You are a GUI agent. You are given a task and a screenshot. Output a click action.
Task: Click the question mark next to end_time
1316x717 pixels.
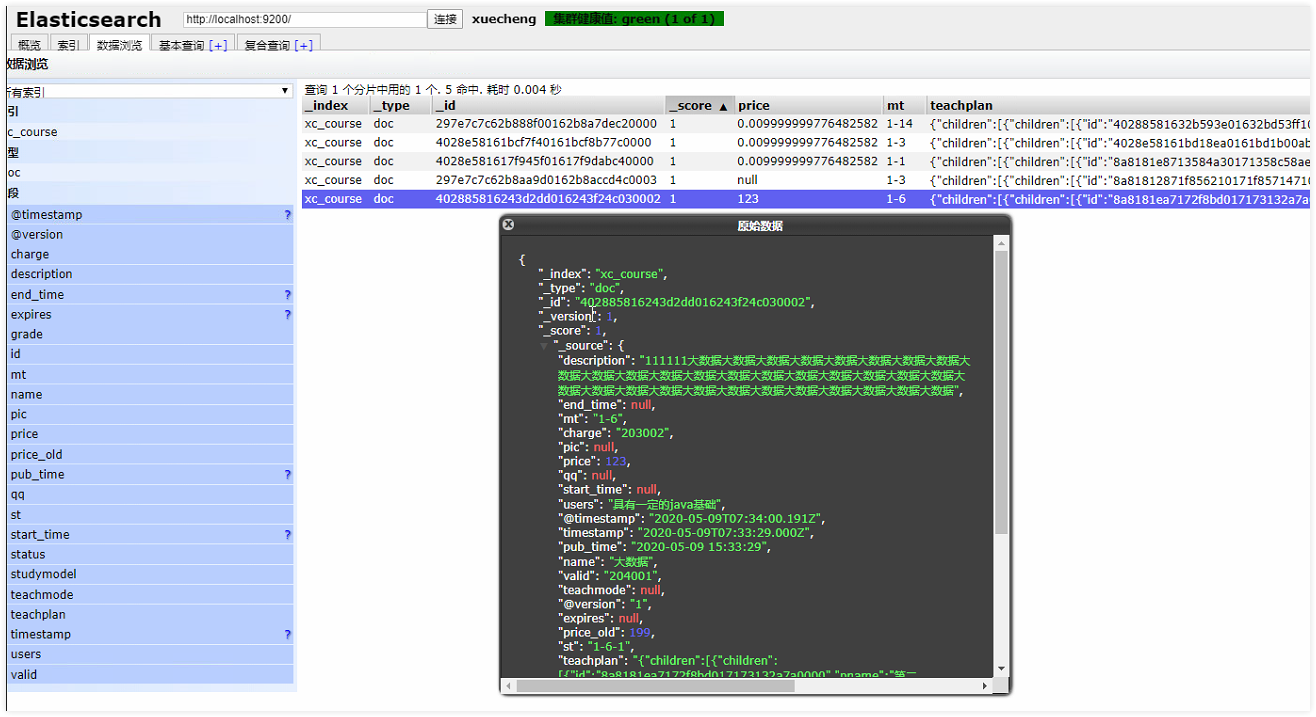click(288, 295)
